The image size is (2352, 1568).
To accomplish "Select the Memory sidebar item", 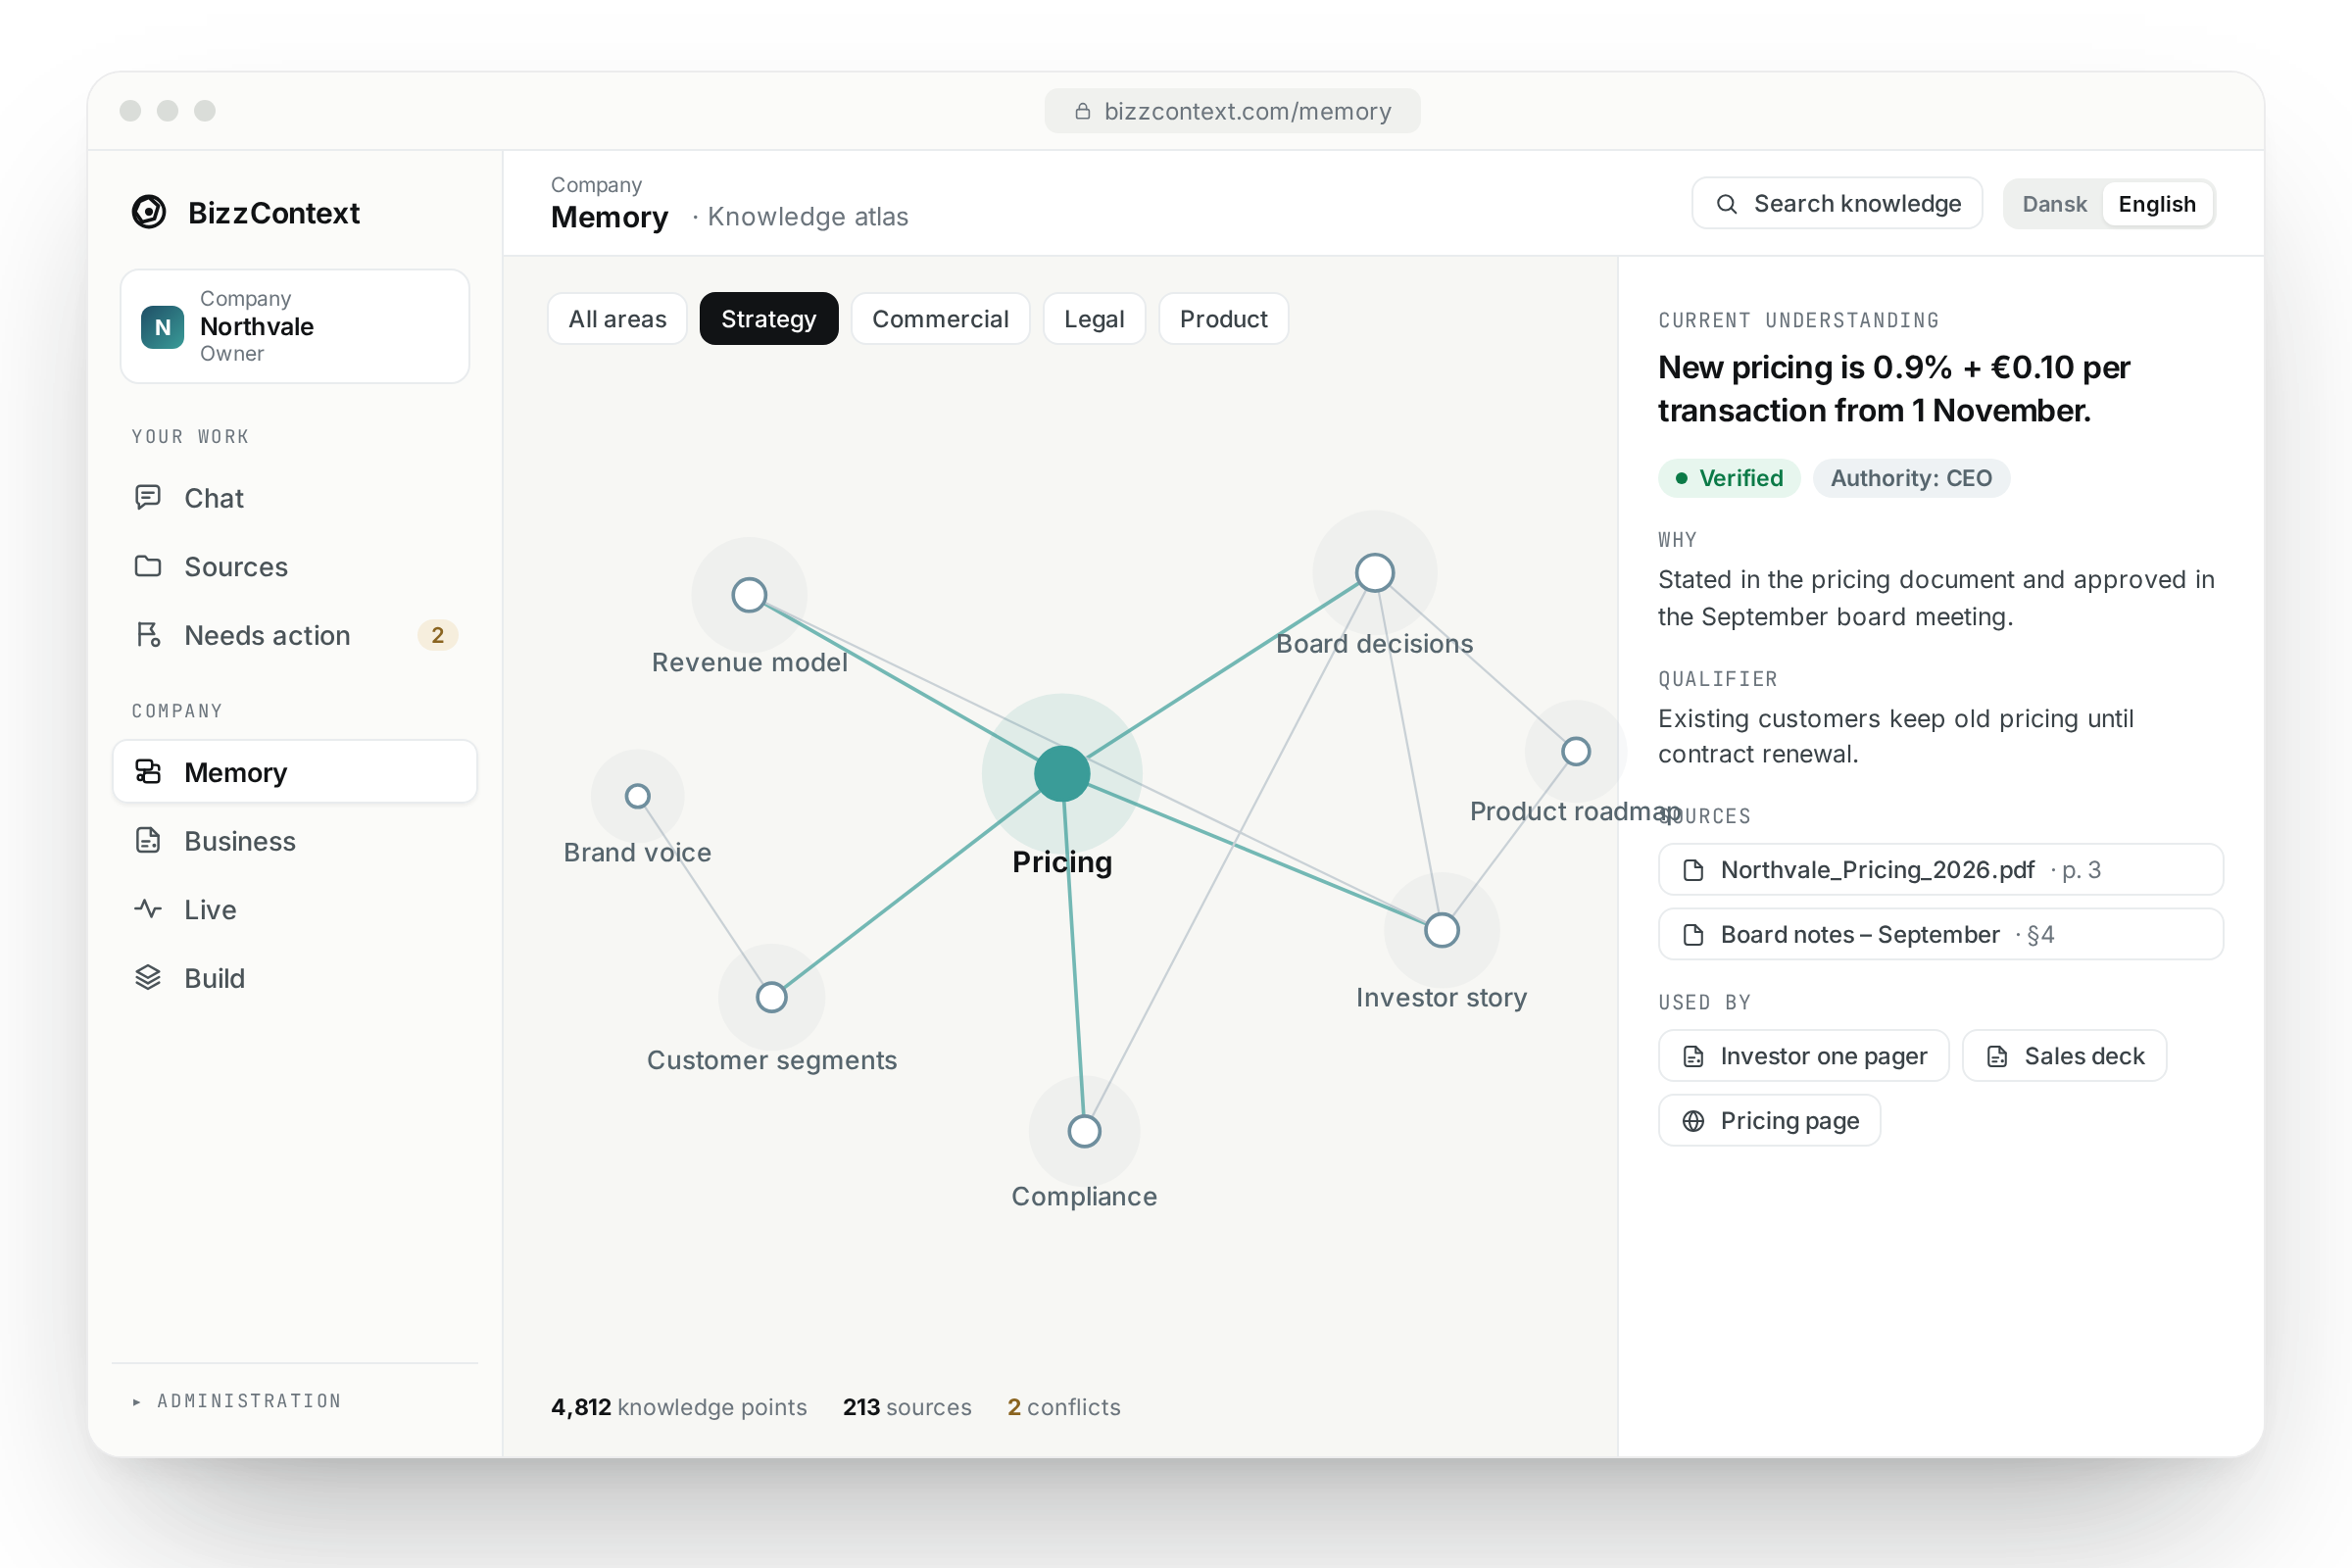I will click(294, 772).
